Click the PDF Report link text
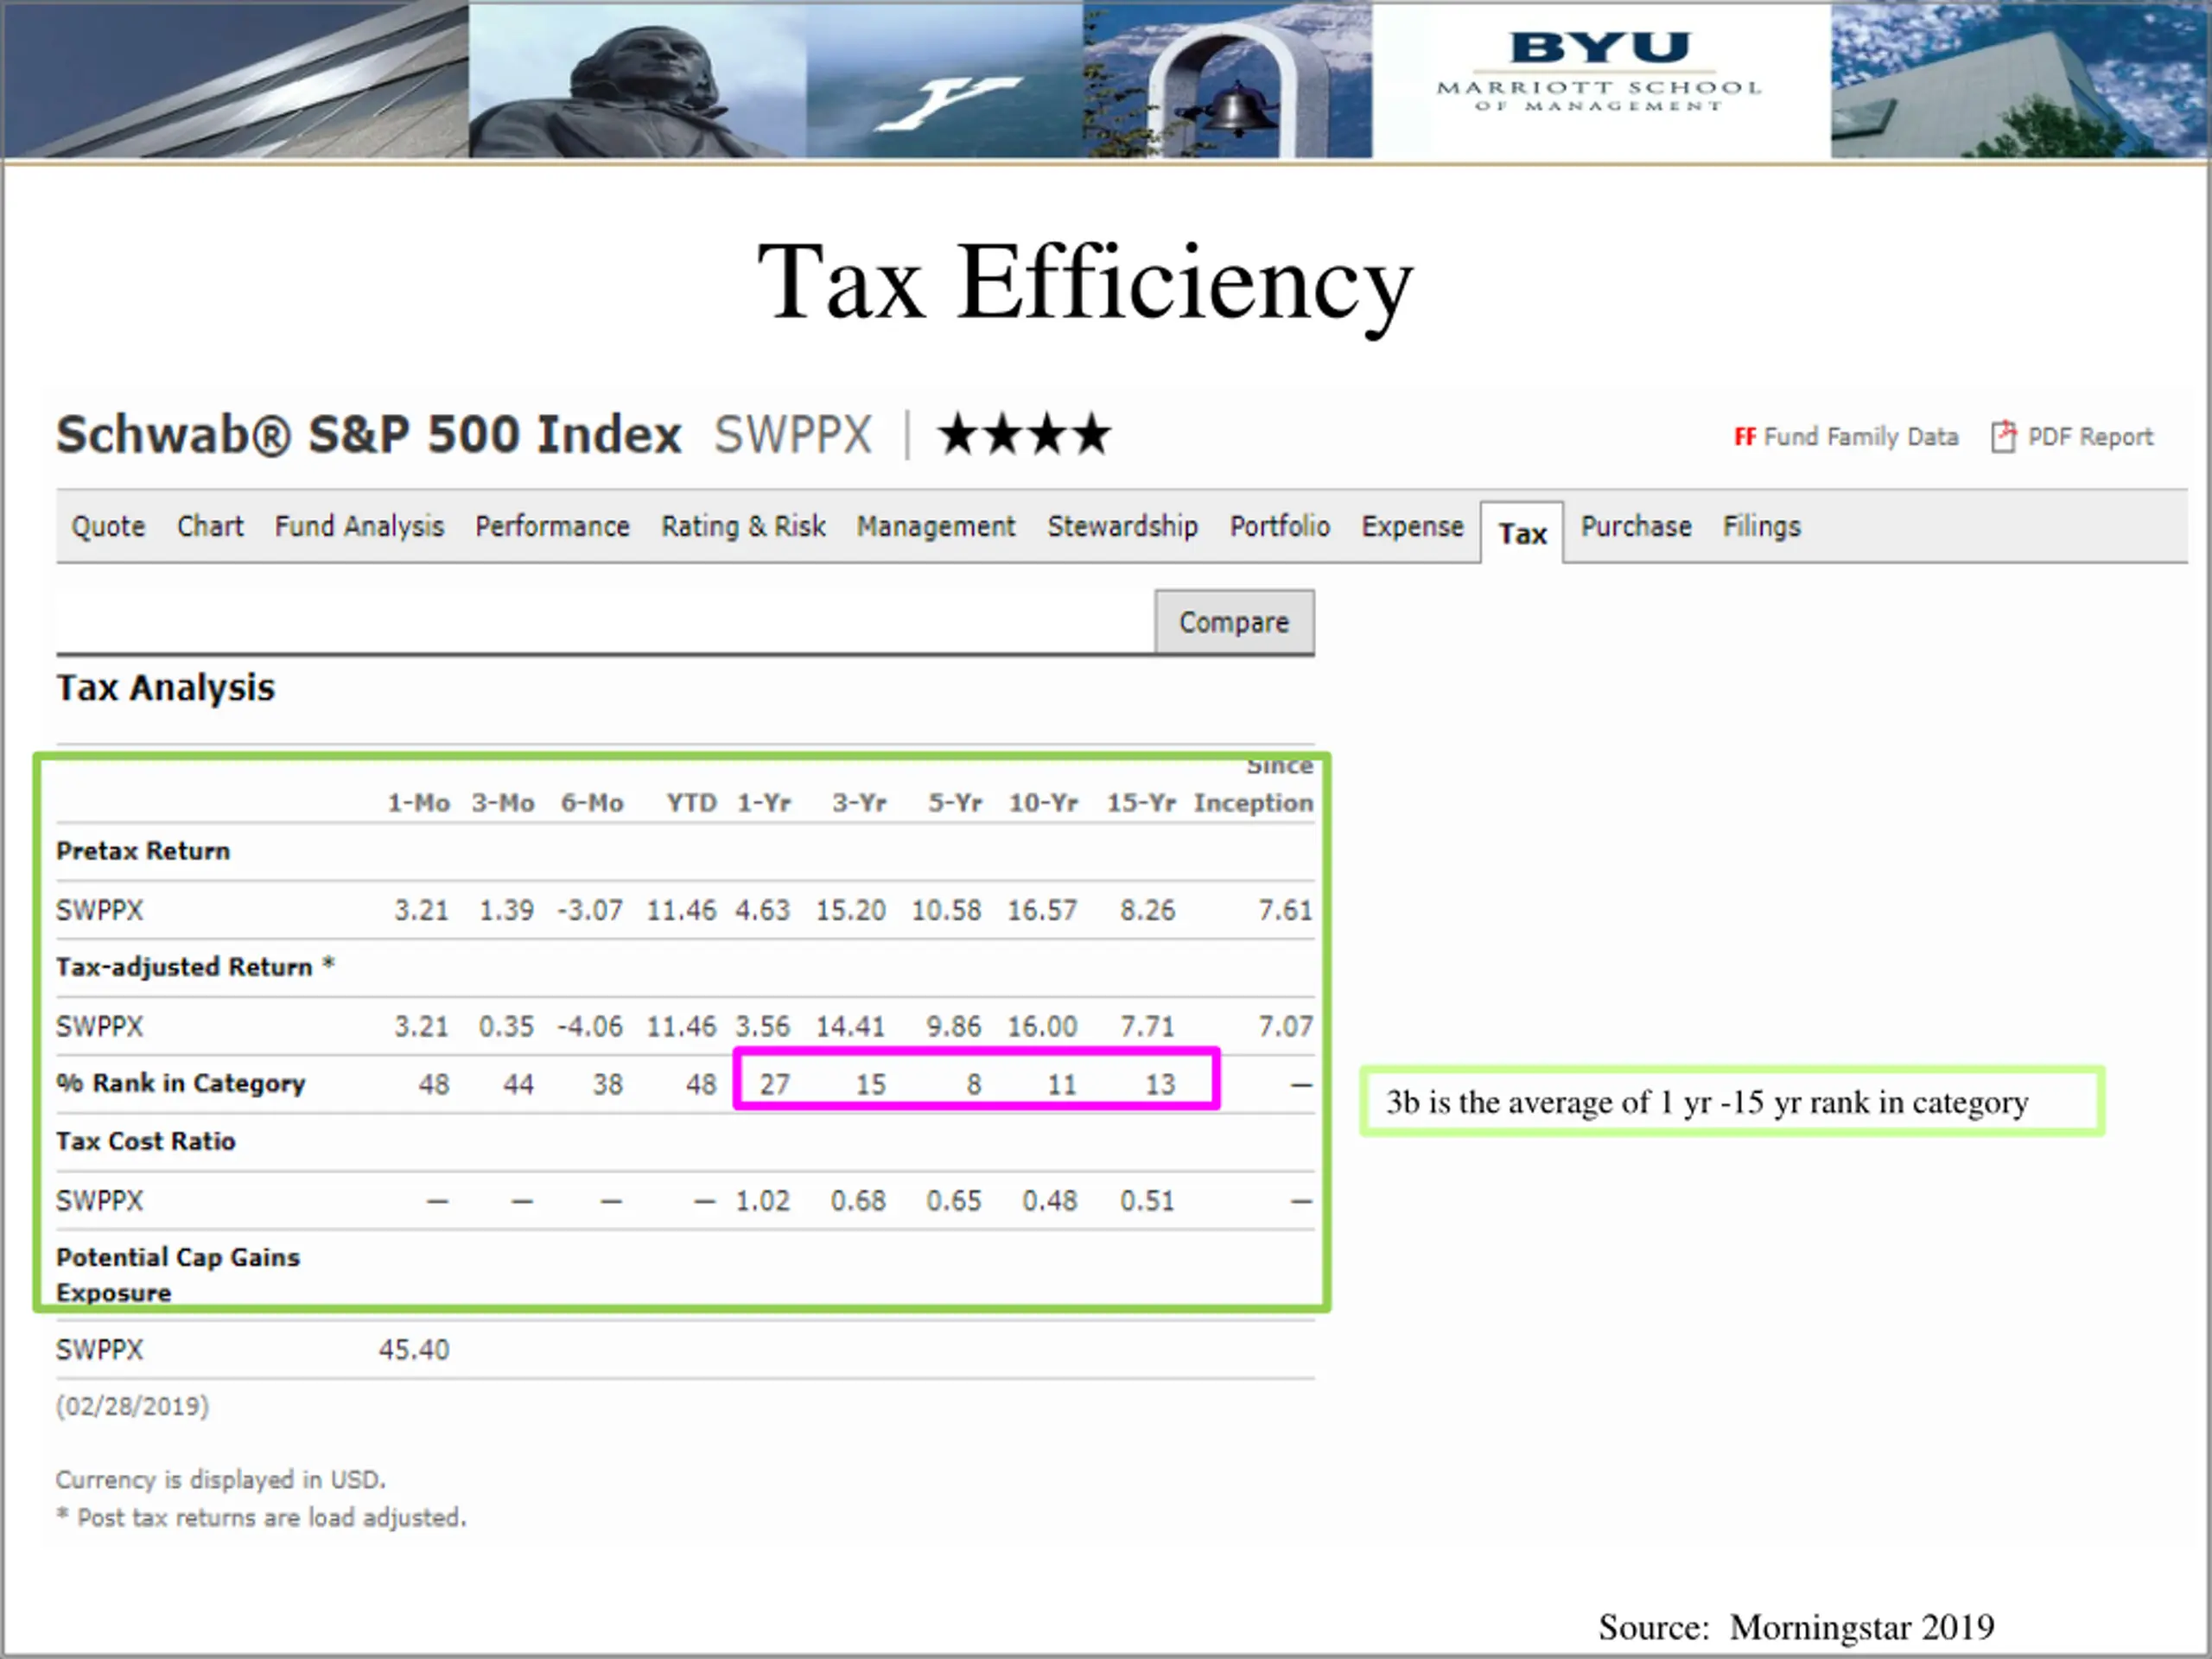 pyautogui.click(x=2090, y=437)
